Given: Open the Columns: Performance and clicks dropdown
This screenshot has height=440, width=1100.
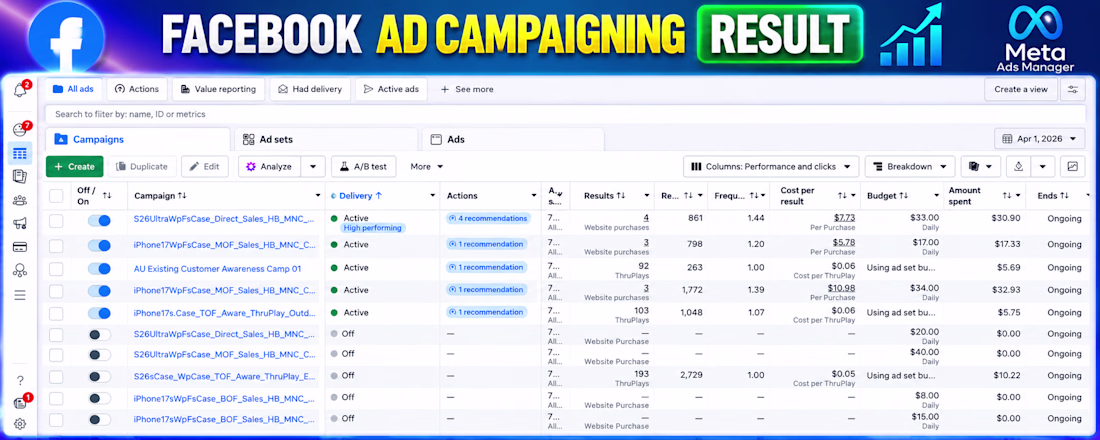Looking at the screenshot, I should click(x=771, y=166).
